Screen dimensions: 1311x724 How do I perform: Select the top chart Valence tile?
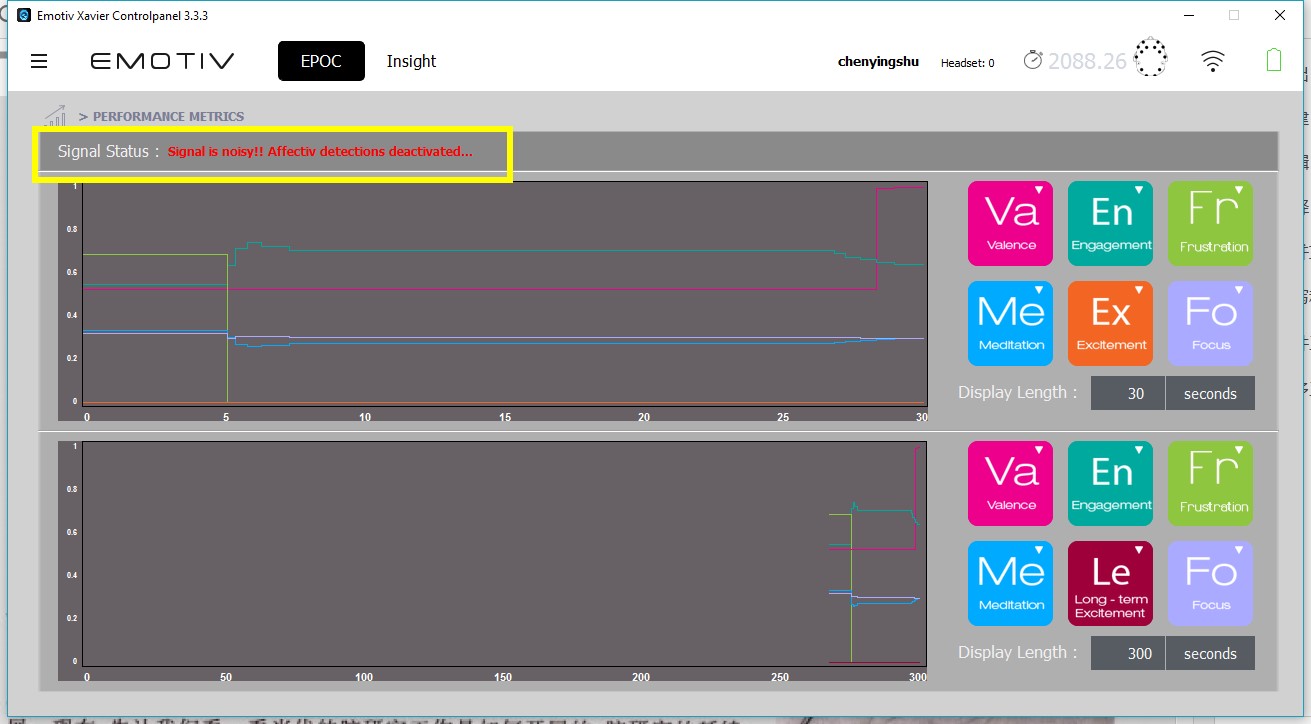[1010, 224]
